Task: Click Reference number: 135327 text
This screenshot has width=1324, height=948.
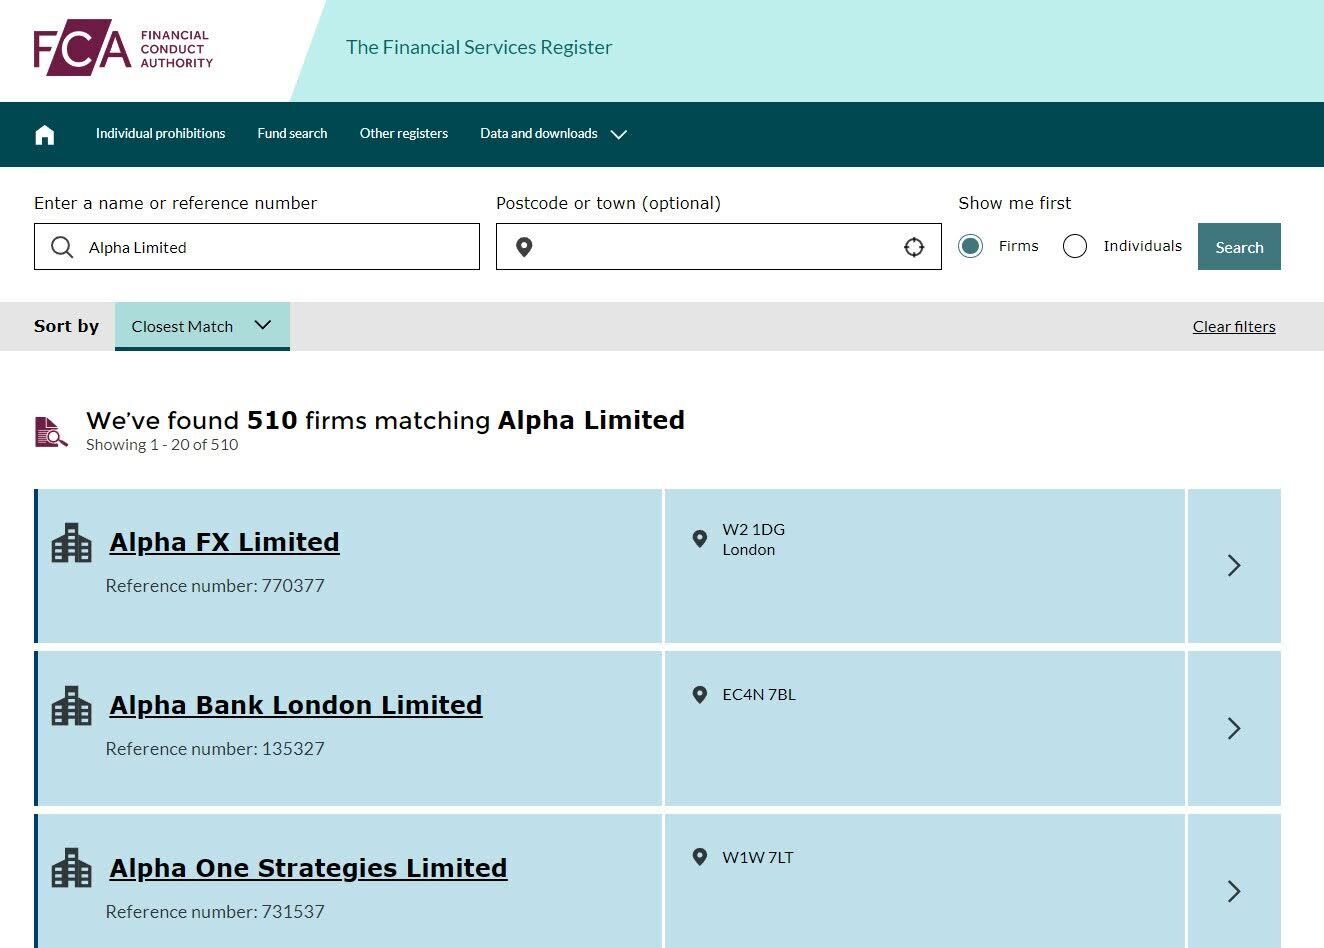Action: (215, 749)
